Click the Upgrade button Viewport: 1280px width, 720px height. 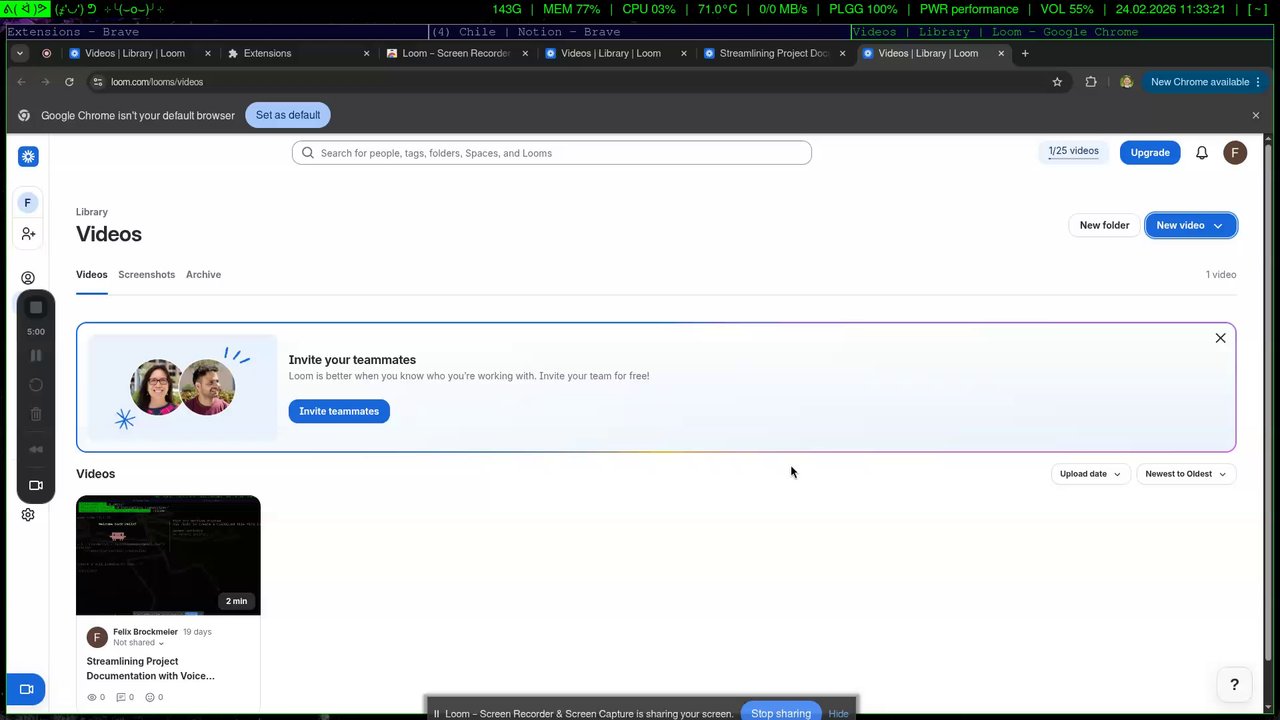tap(1150, 153)
